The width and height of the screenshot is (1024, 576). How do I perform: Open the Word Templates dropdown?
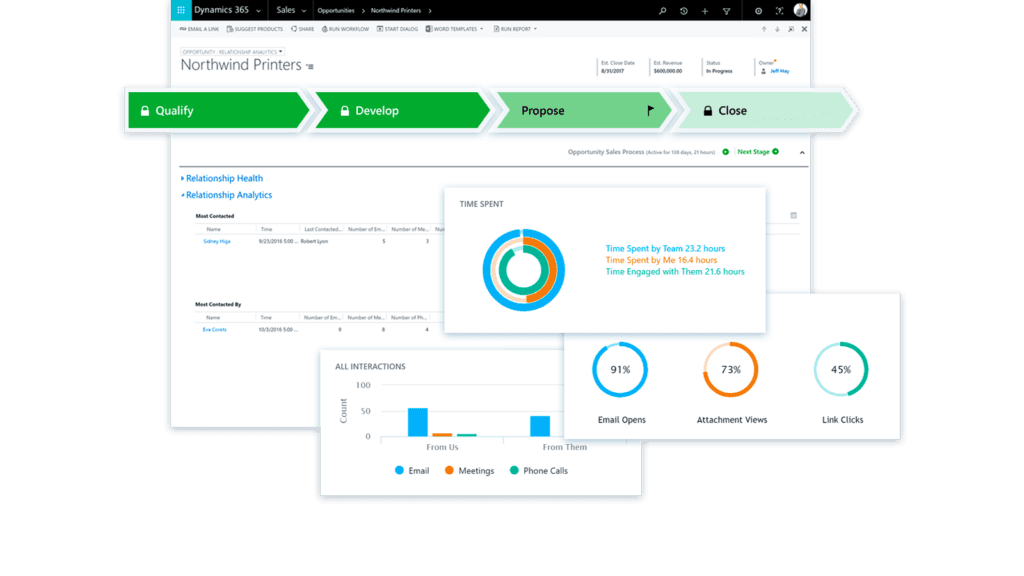click(x=455, y=29)
